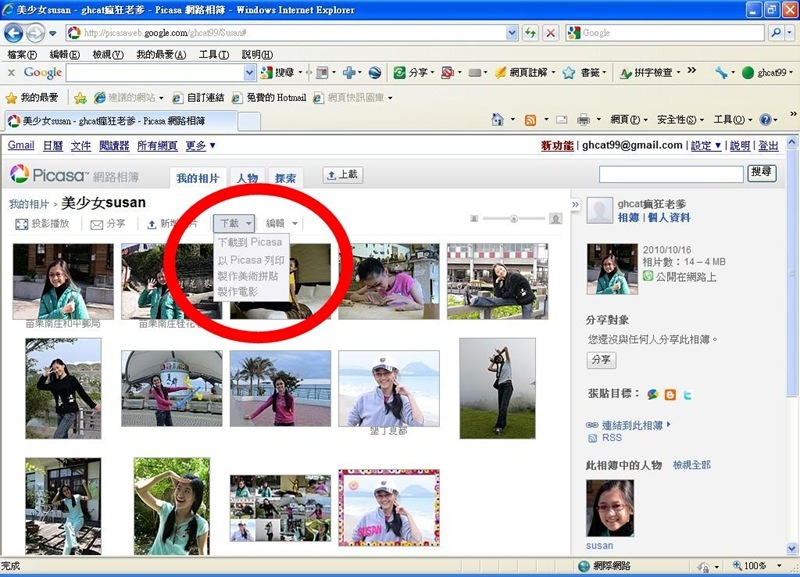Click the 上載 upload button

pyautogui.click(x=342, y=175)
